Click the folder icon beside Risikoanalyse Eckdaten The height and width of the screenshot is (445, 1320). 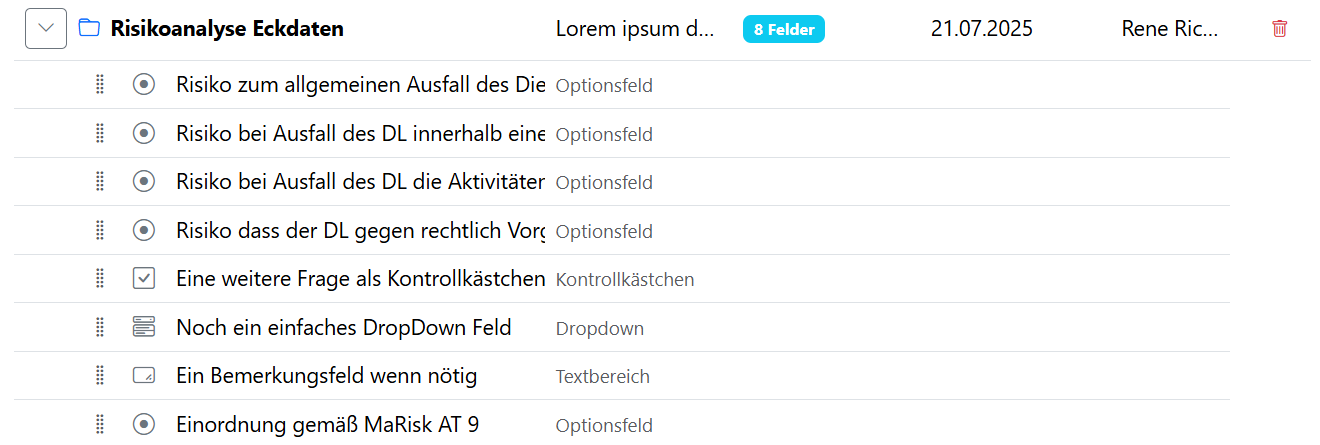click(x=89, y=29)
